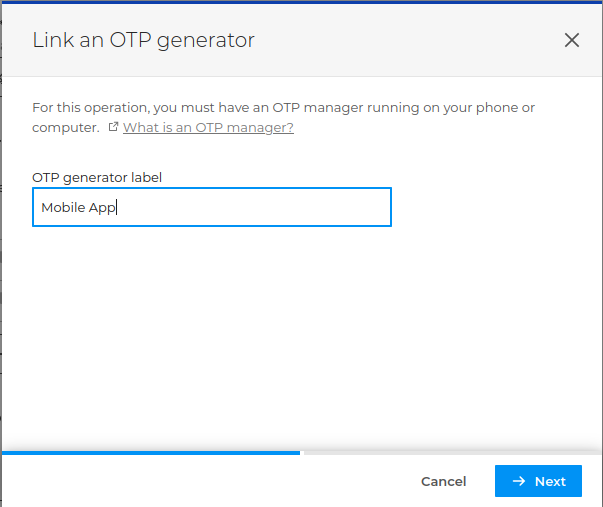603x507 pixels.
Task: Click the "Mobile App" text inside the input
Action: (79, 208)
